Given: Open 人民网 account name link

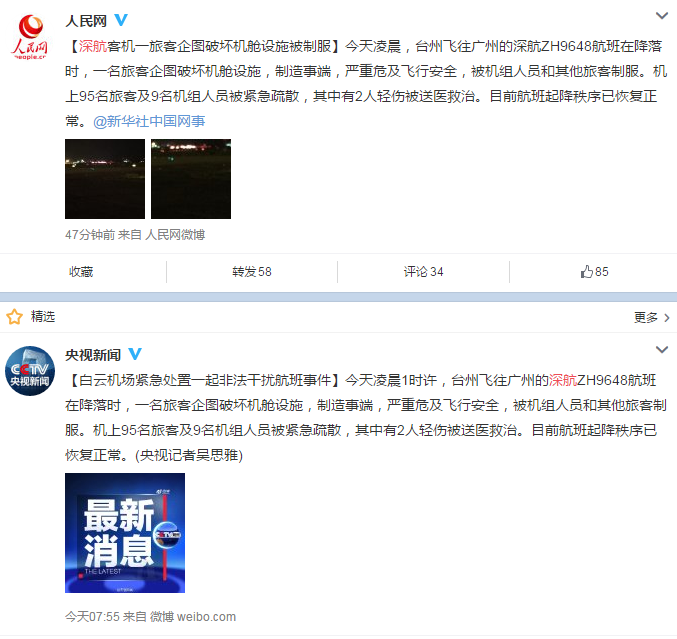Looking at the screenshot, I should [86, 21].
